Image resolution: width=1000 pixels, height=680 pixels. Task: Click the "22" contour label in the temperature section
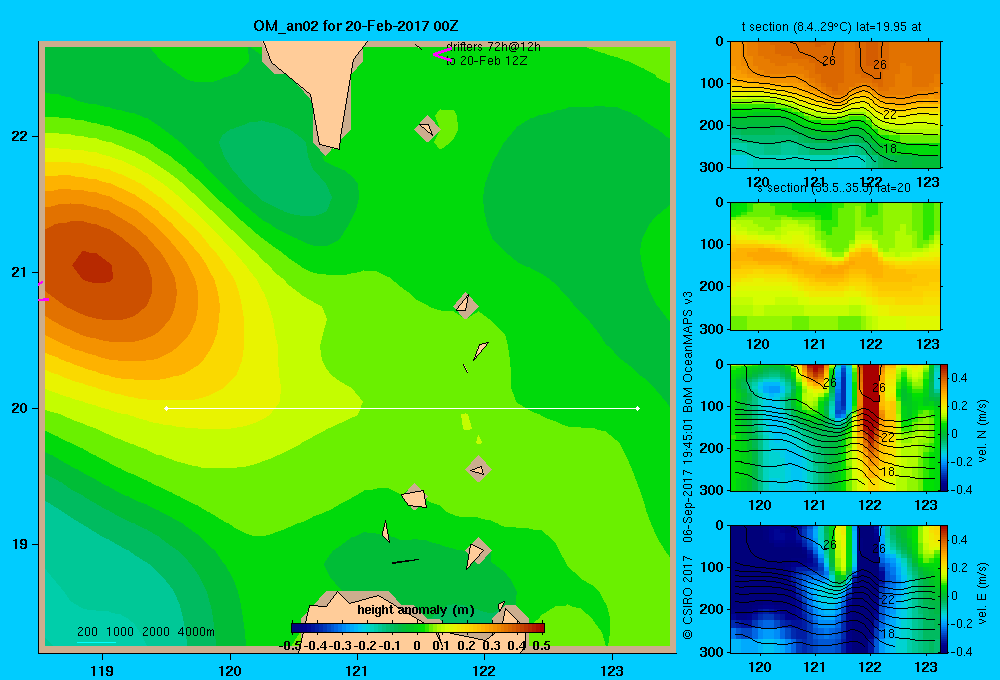click(890, 114)
